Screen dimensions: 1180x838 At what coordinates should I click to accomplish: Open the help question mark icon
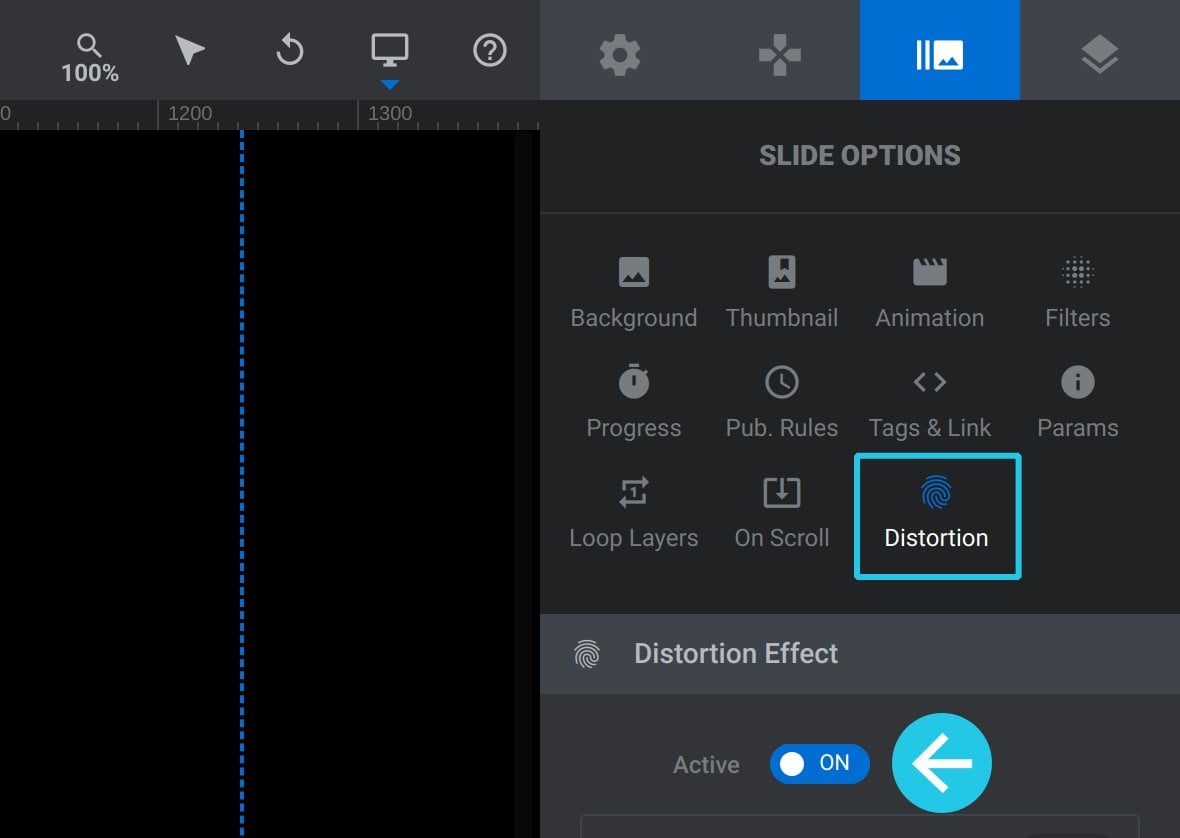(x=490, y=50)
